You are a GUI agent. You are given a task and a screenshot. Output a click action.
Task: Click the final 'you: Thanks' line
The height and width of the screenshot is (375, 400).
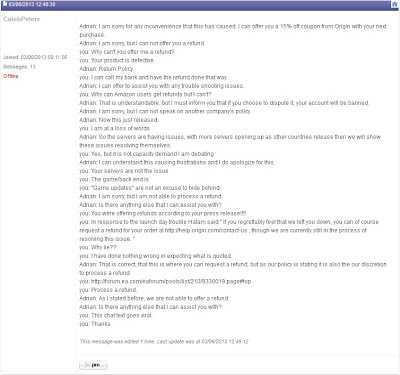pos(95,324)
